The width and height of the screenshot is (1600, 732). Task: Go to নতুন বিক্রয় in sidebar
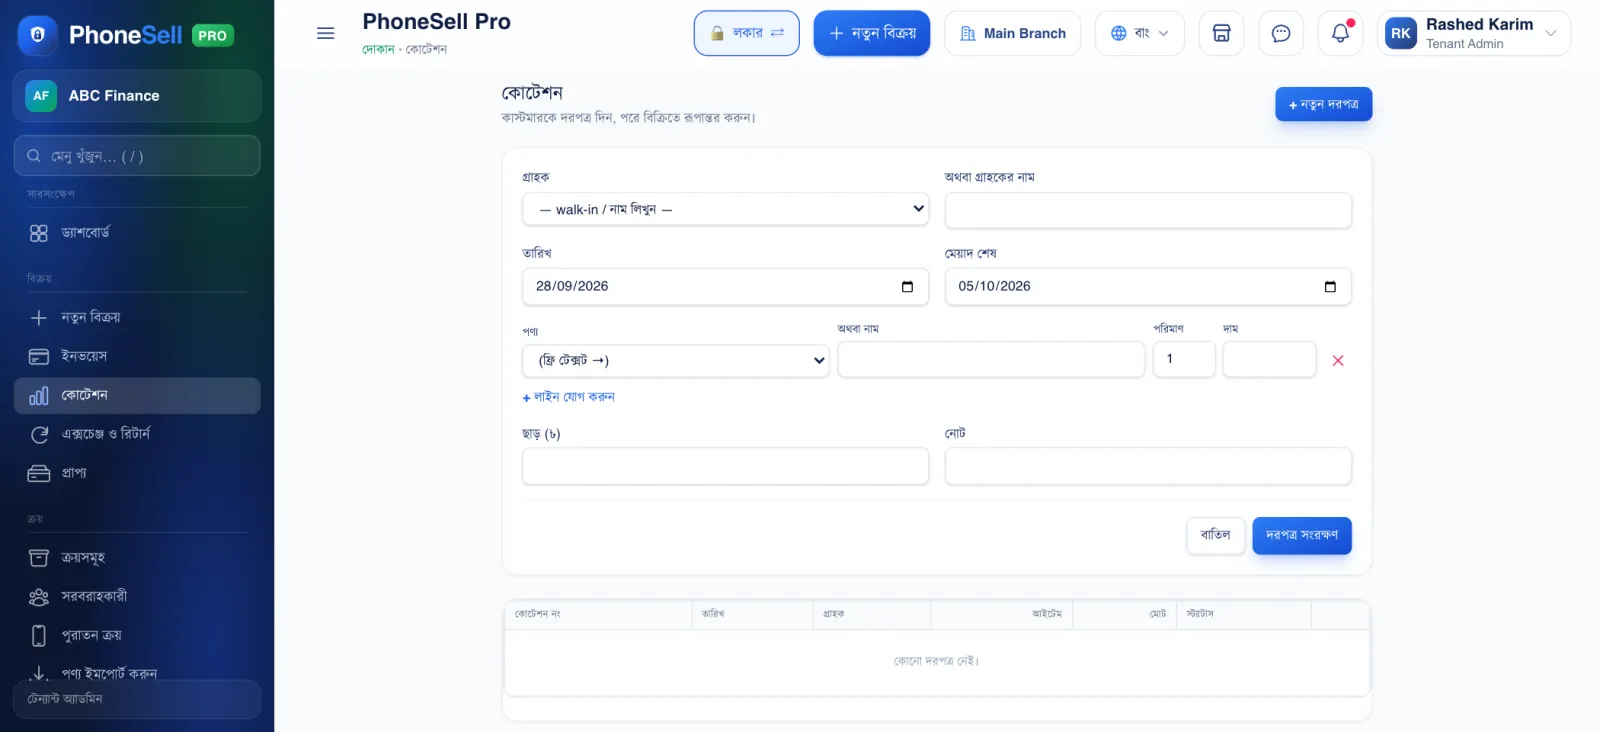coord(137,317)
